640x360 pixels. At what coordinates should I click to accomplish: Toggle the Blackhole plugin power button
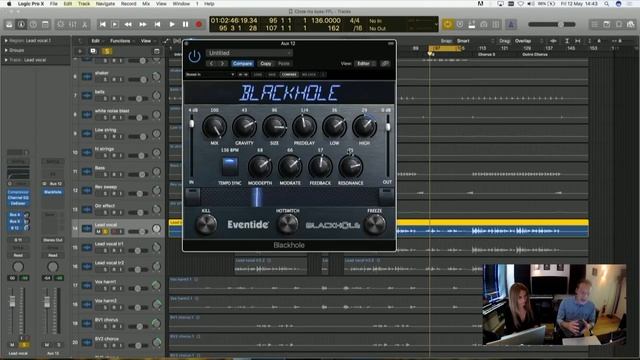pyautogui.click(x=194, y=56)
